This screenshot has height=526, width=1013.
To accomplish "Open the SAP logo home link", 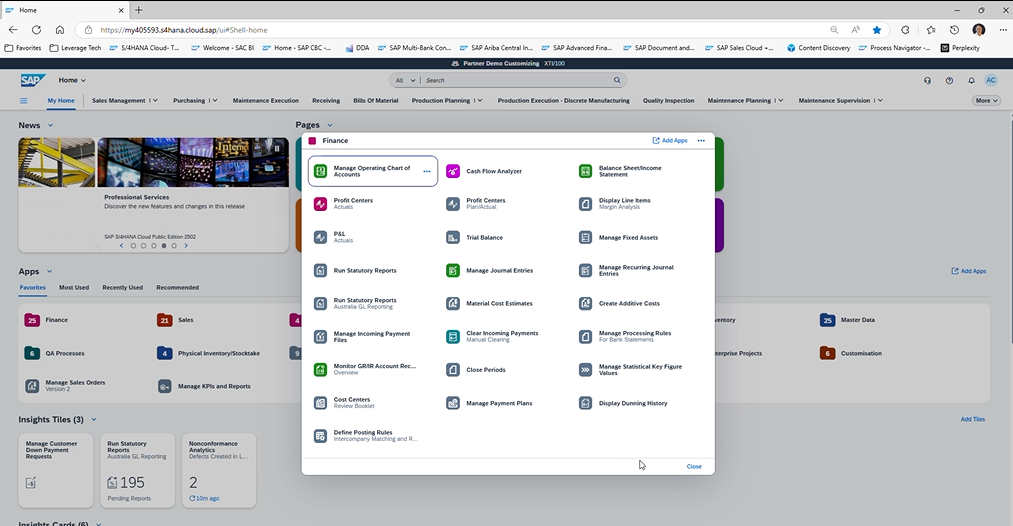I will coord(32,80).
